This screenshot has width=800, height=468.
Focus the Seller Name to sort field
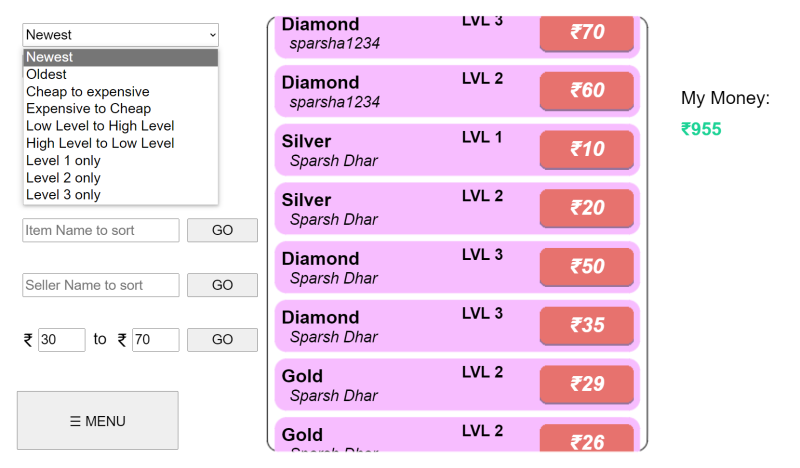[x=101, y=285]
